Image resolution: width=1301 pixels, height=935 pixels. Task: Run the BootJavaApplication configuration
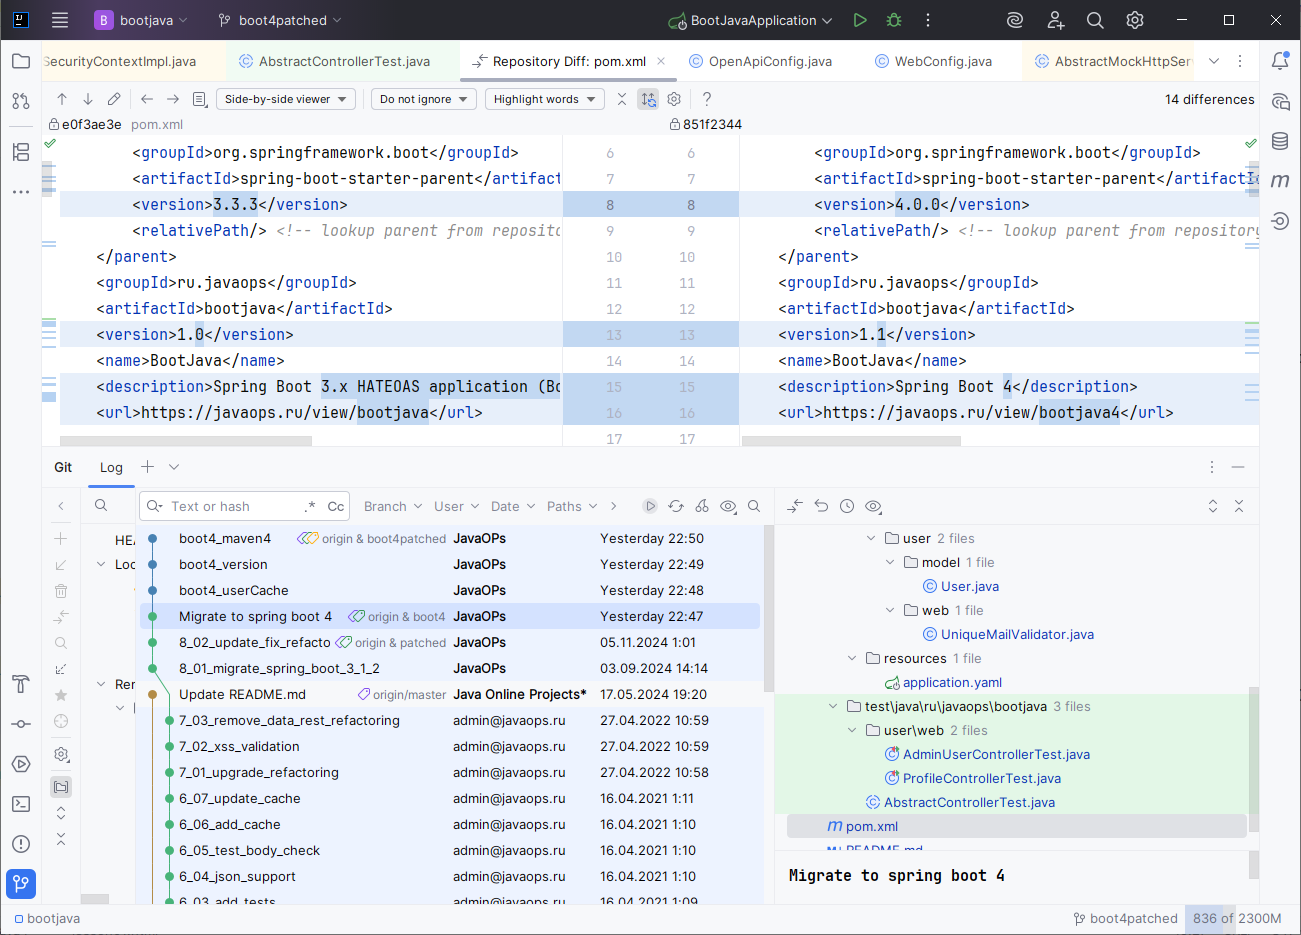(860, 20)
